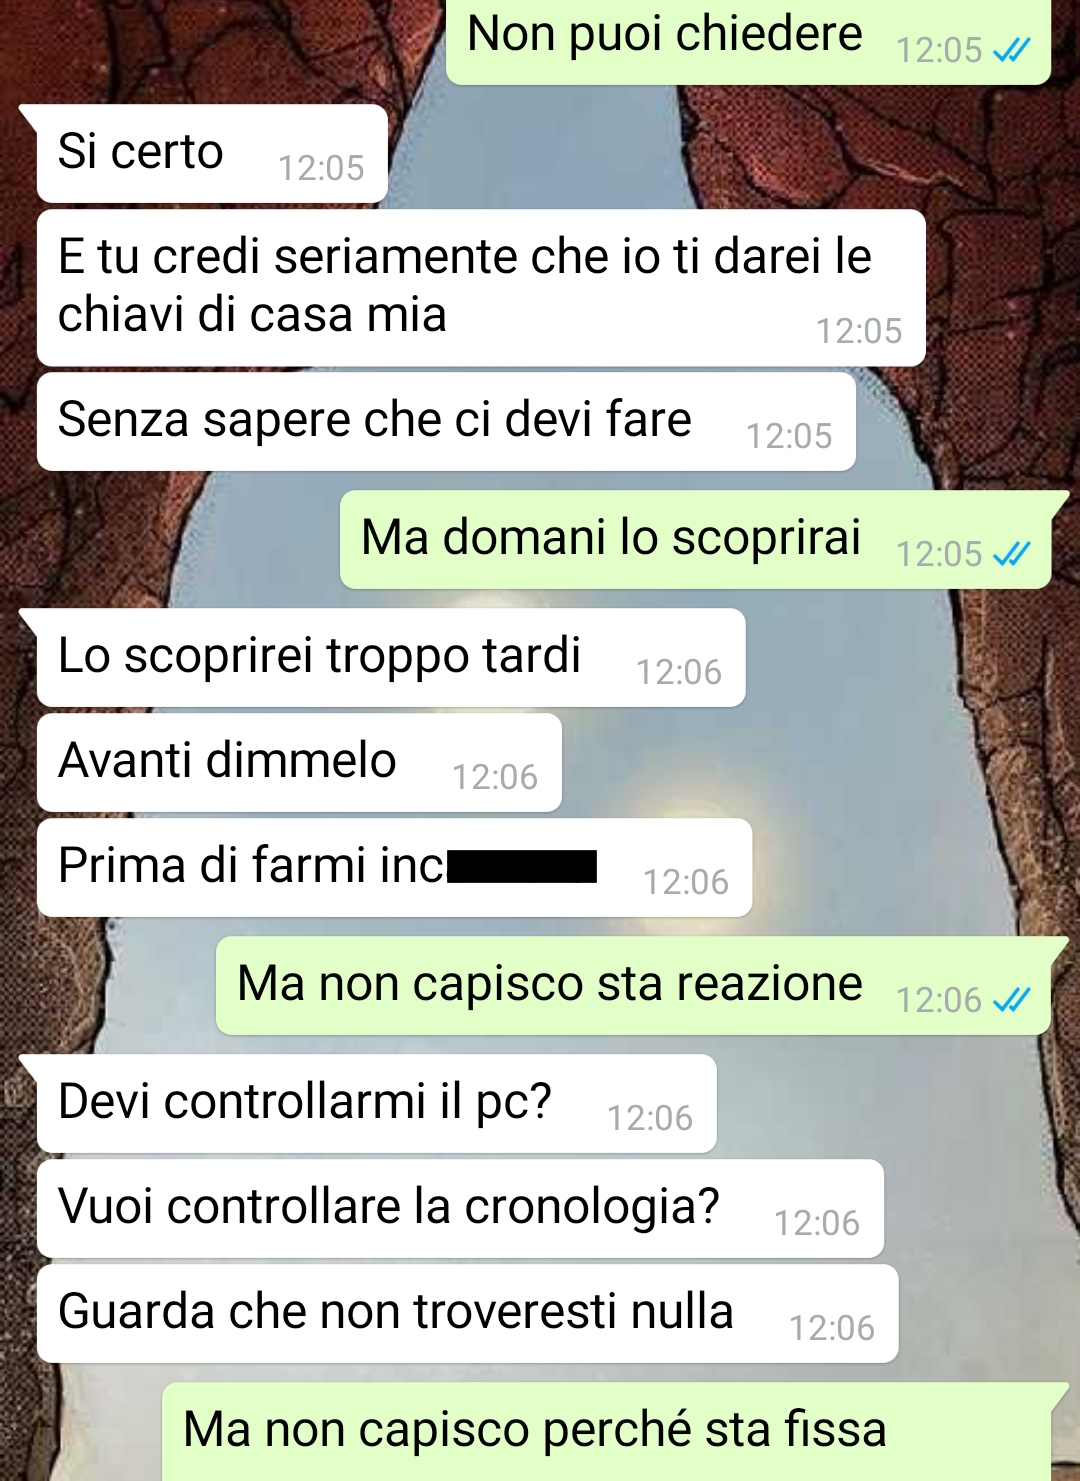Click the 12:05 timestamp on 'Si certo'
The width and height of the screenshot is (1080, 1481).
point(321,168)
